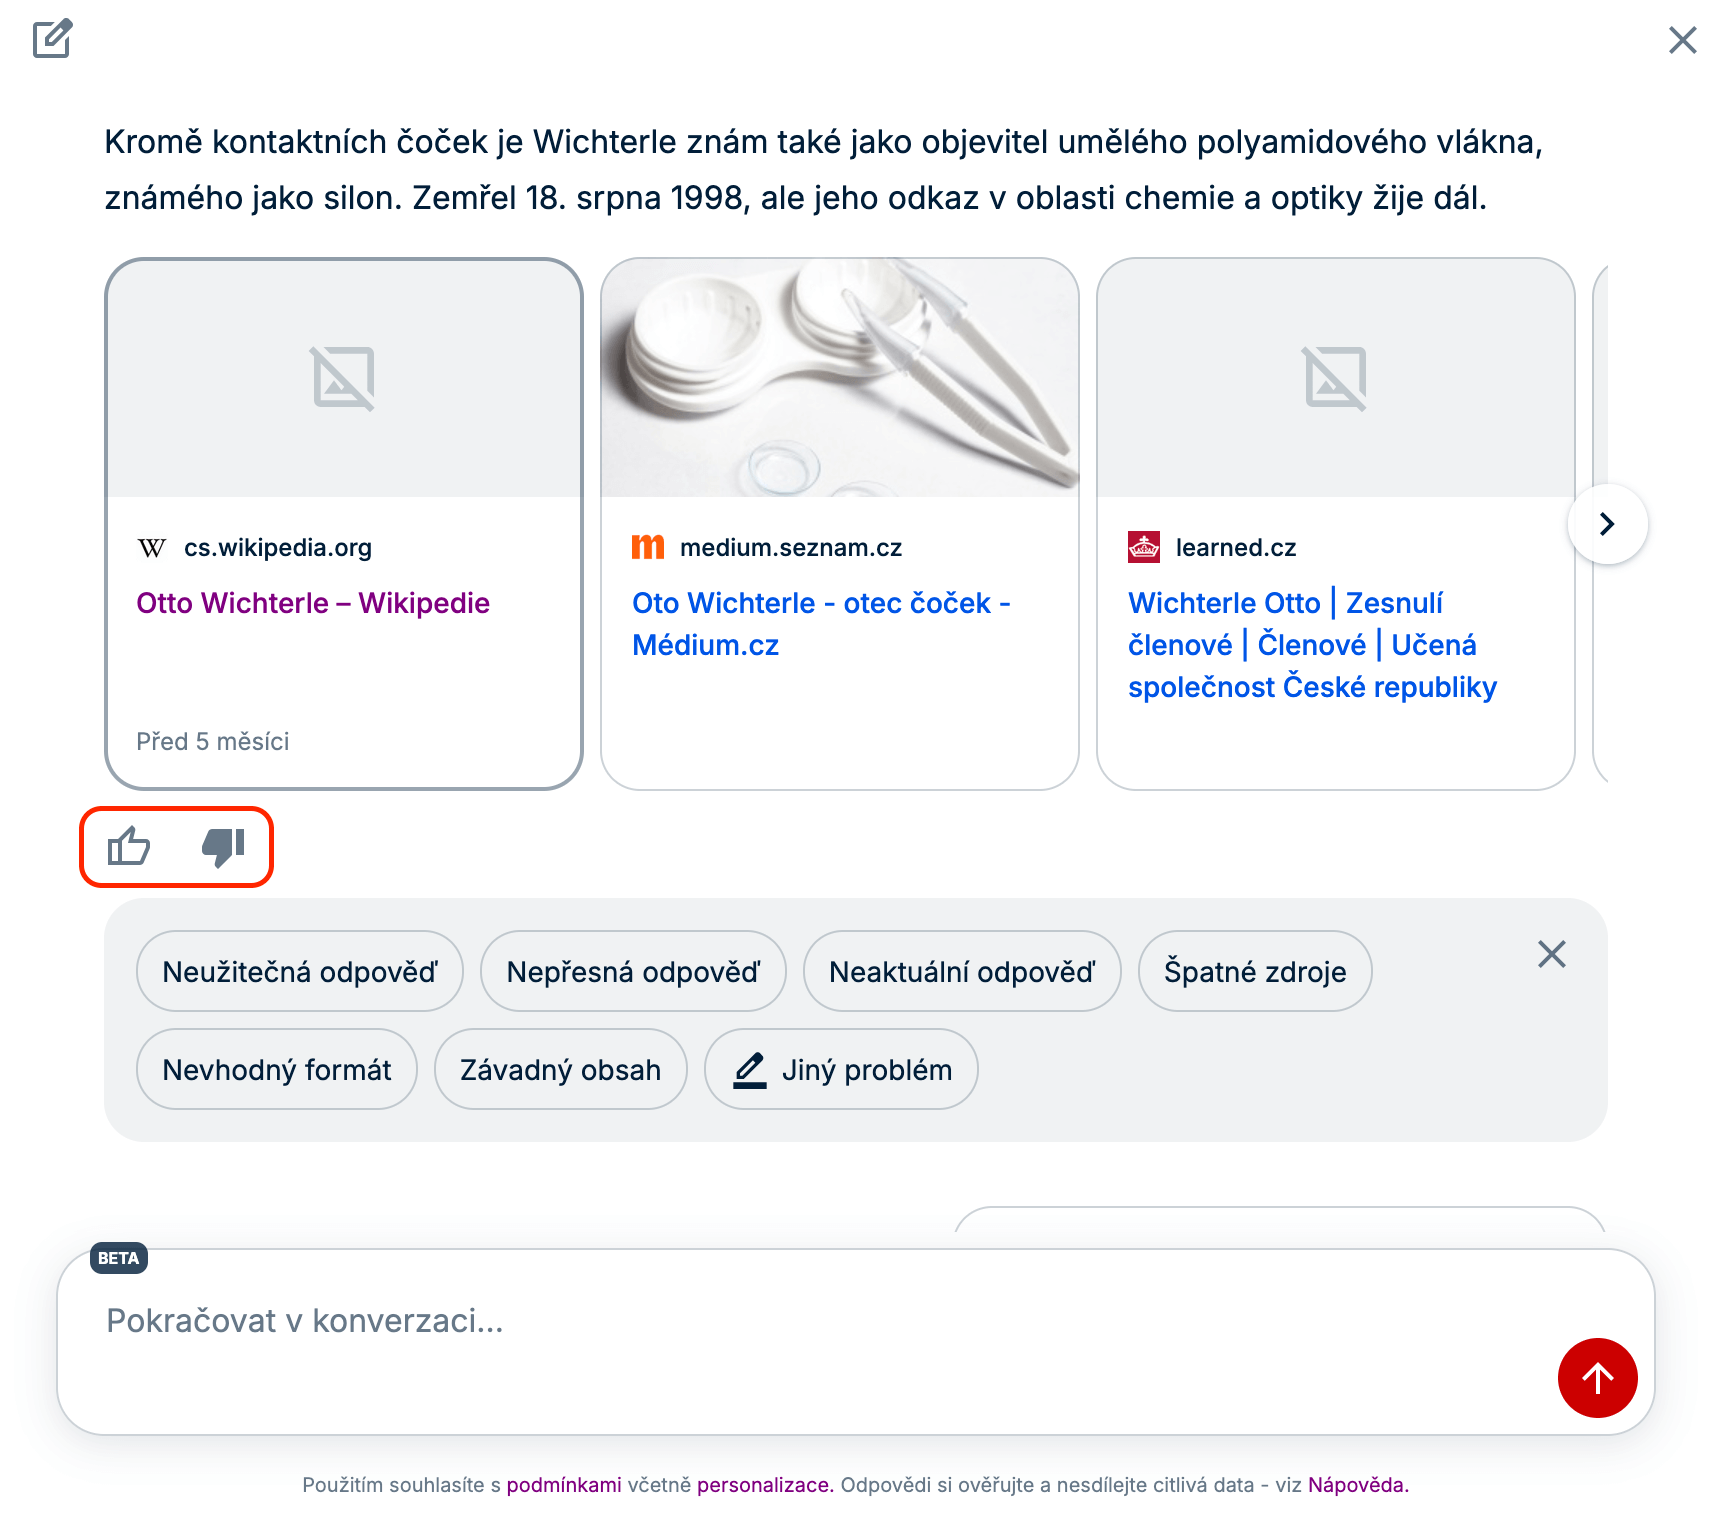Click the contact lens case thumbnail
The height and width of the screenshot is (1528, 1724).
[839, 378]
